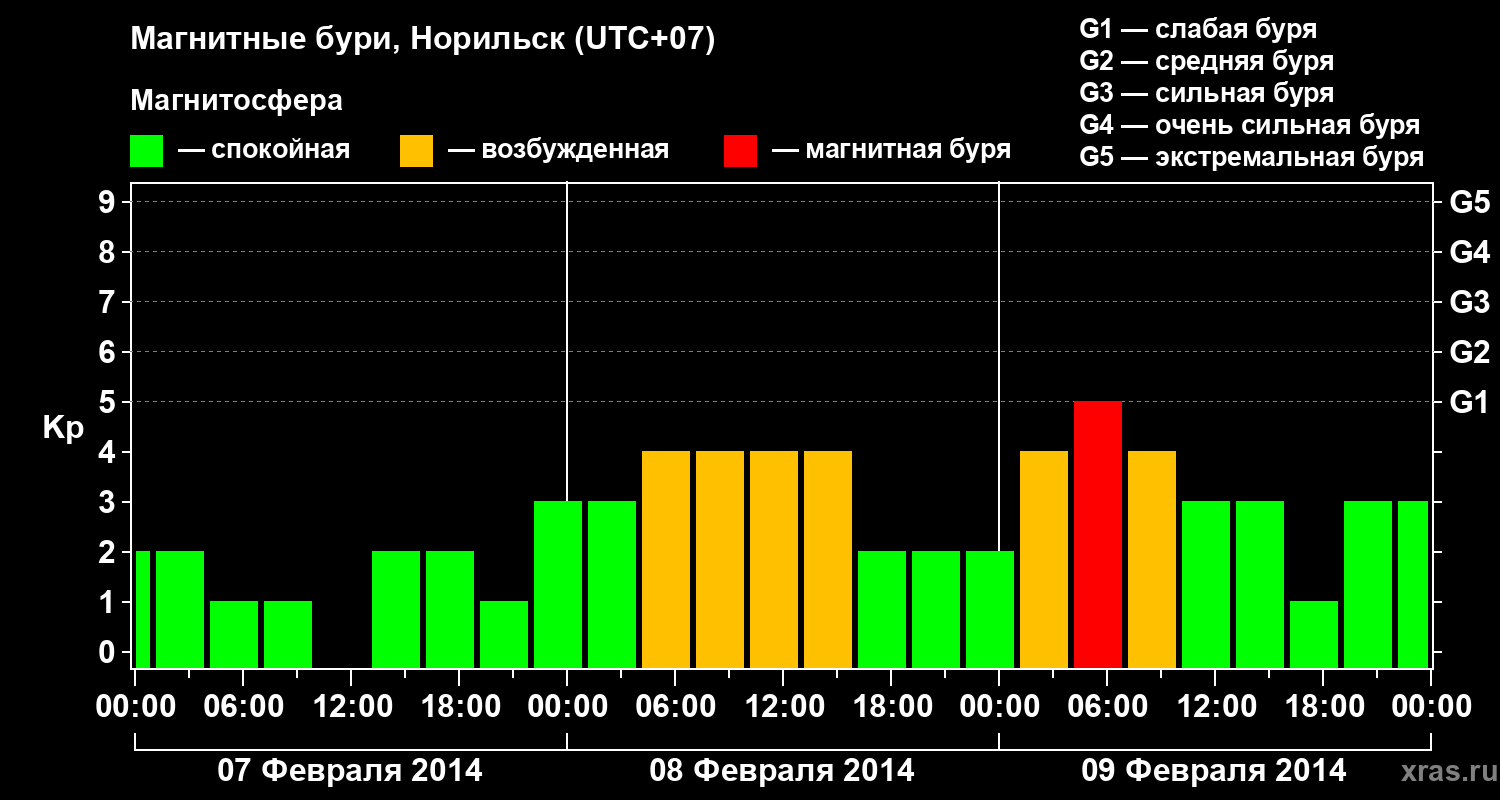Click the 'G2 — средняя буря' legend line
Image resolution: width=1500 pixels, height=800 pixels.
[1207, 61]
